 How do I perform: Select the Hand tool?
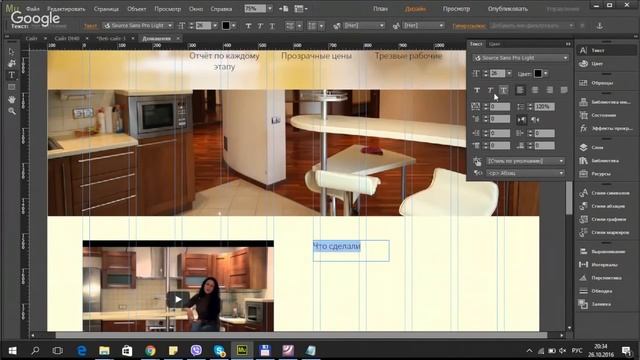click(x=11, y=99)
